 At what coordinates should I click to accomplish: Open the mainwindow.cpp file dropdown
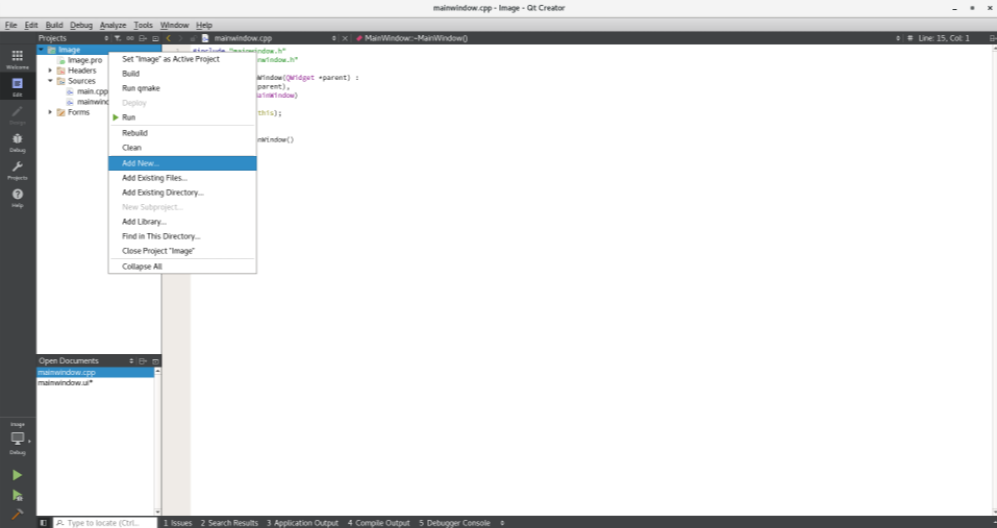334,38
